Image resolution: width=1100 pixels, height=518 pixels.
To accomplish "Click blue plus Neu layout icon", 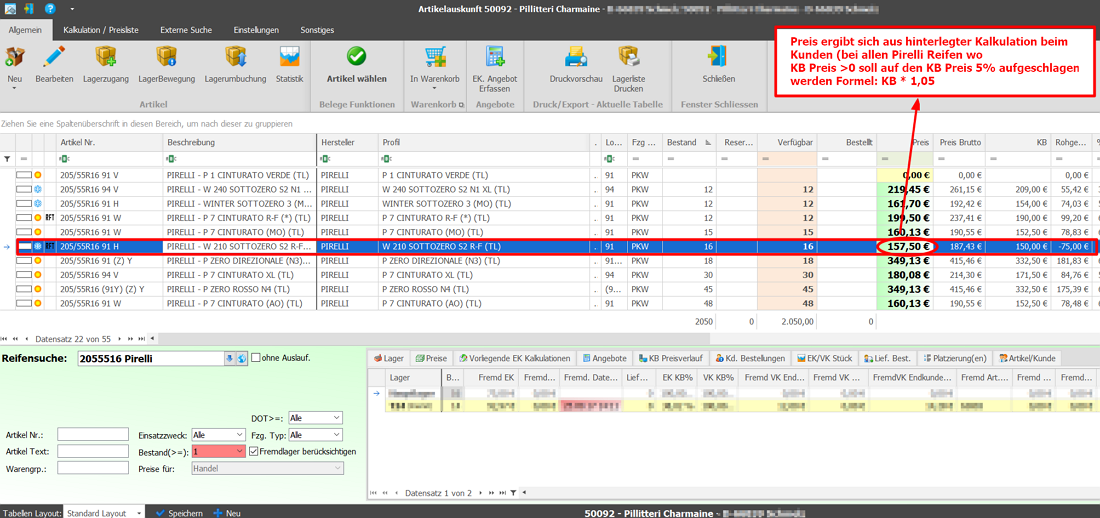I will coord(217,513).
